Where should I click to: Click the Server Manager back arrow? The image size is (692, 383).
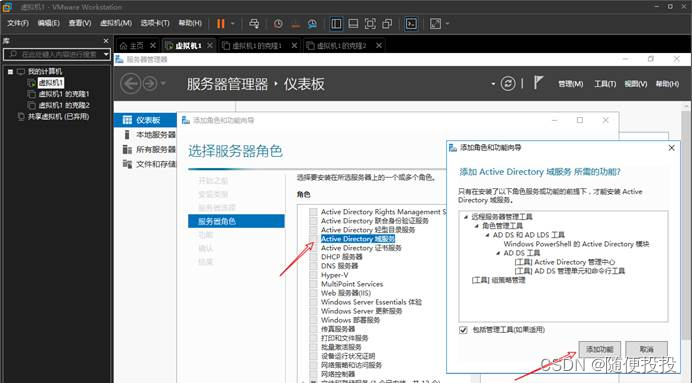pyautogui.click(x=131, y=83)
